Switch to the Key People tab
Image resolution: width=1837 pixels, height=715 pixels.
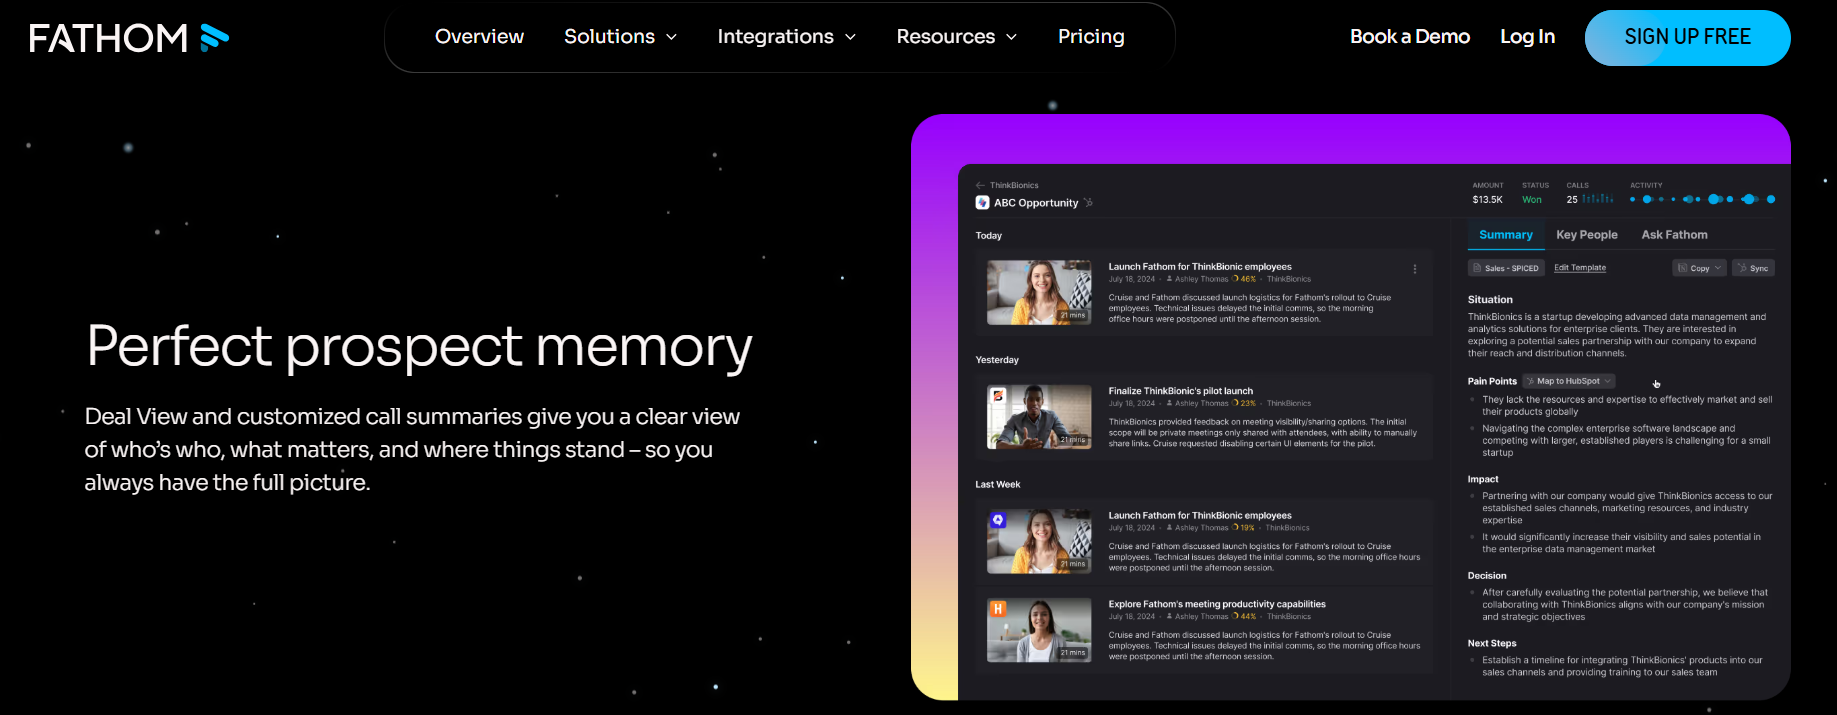click(x=1586, y=235)
